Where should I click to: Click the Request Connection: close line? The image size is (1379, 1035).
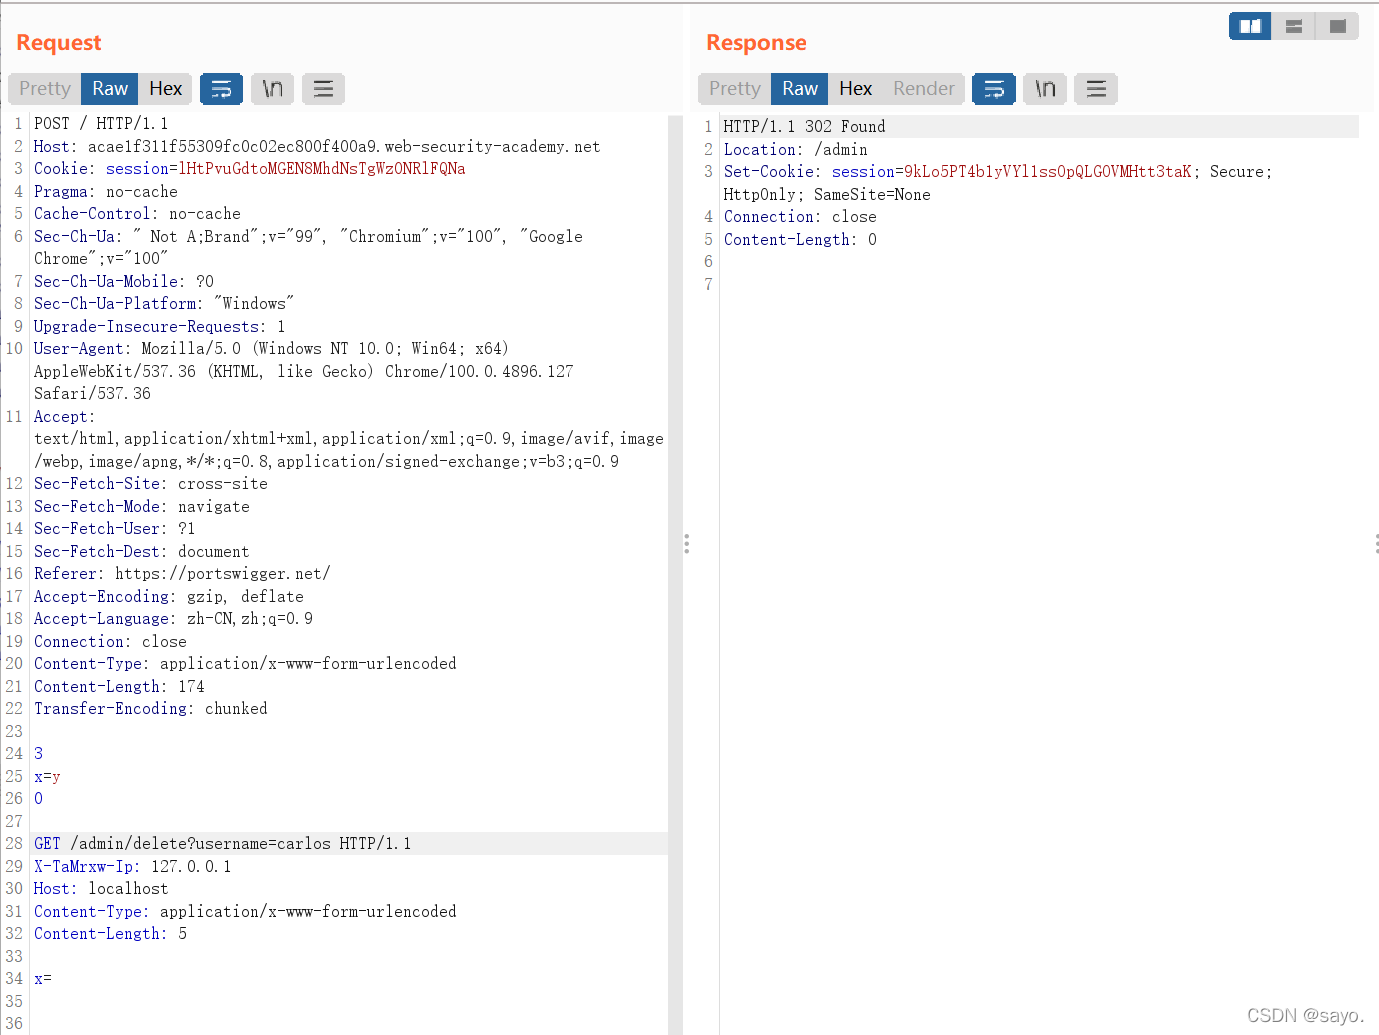coord(110,642)
